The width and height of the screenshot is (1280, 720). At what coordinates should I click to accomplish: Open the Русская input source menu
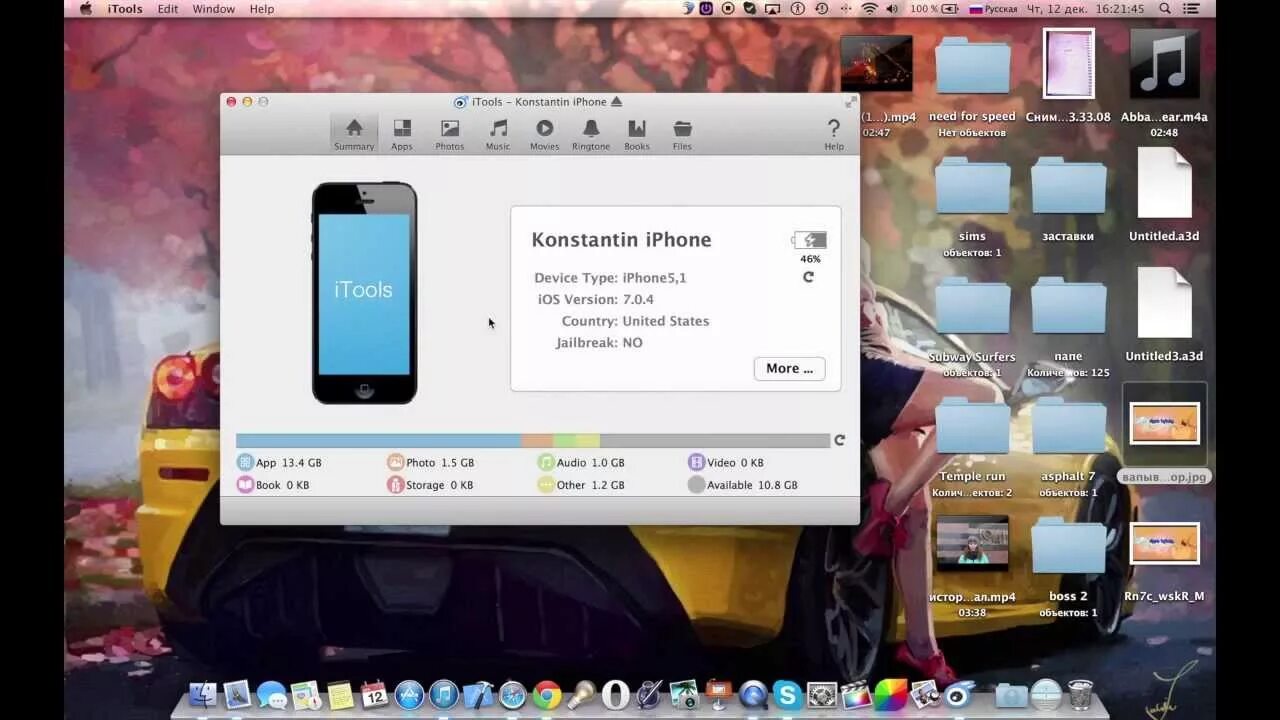click(x=994, y=9)
